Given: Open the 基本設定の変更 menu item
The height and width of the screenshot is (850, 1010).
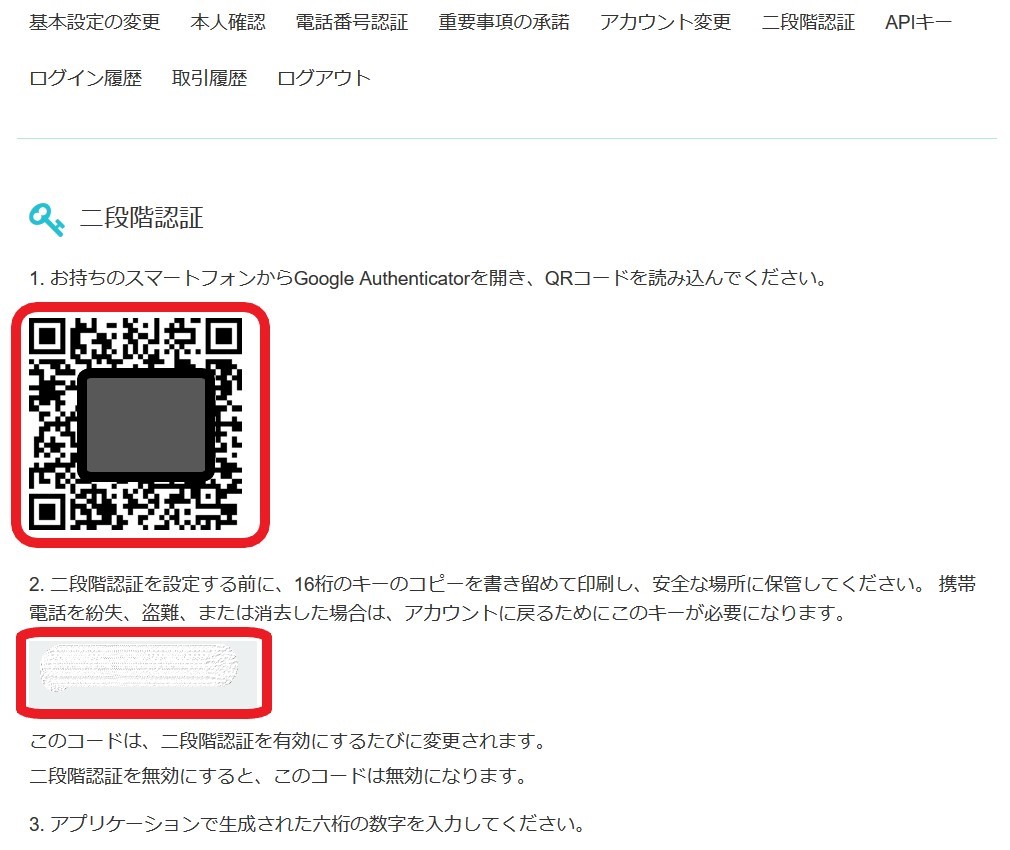Looking at the screenshot, I should coord(95,23).
